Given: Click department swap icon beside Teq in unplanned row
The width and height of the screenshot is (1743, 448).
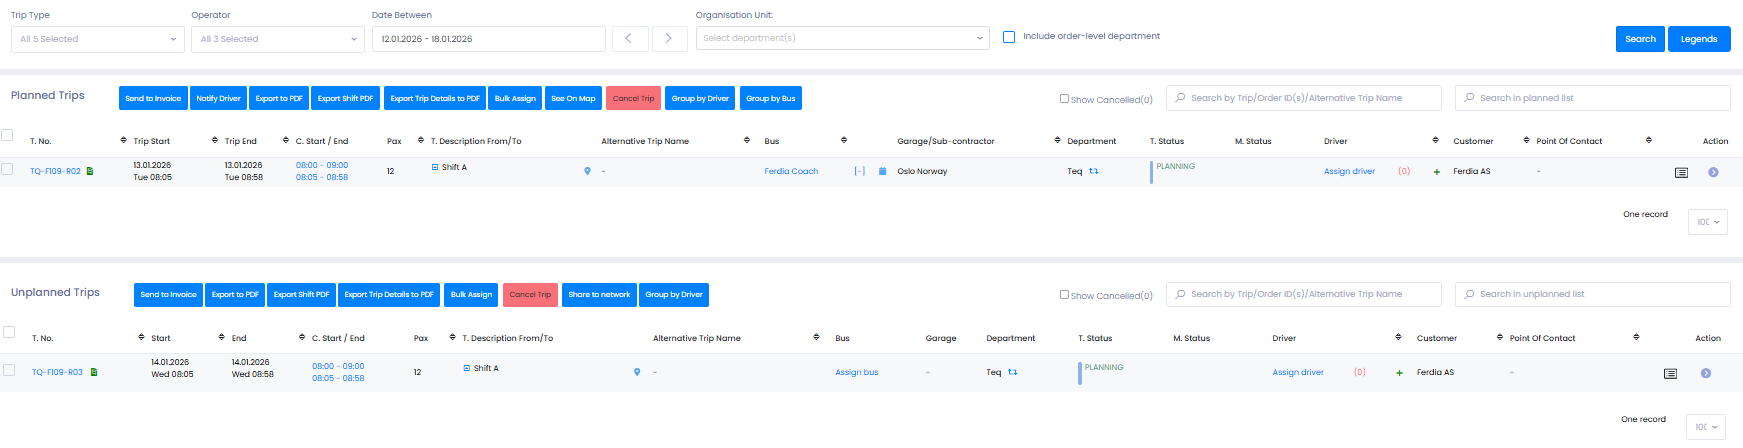Looking at the screenshot, I should 1013,372.
